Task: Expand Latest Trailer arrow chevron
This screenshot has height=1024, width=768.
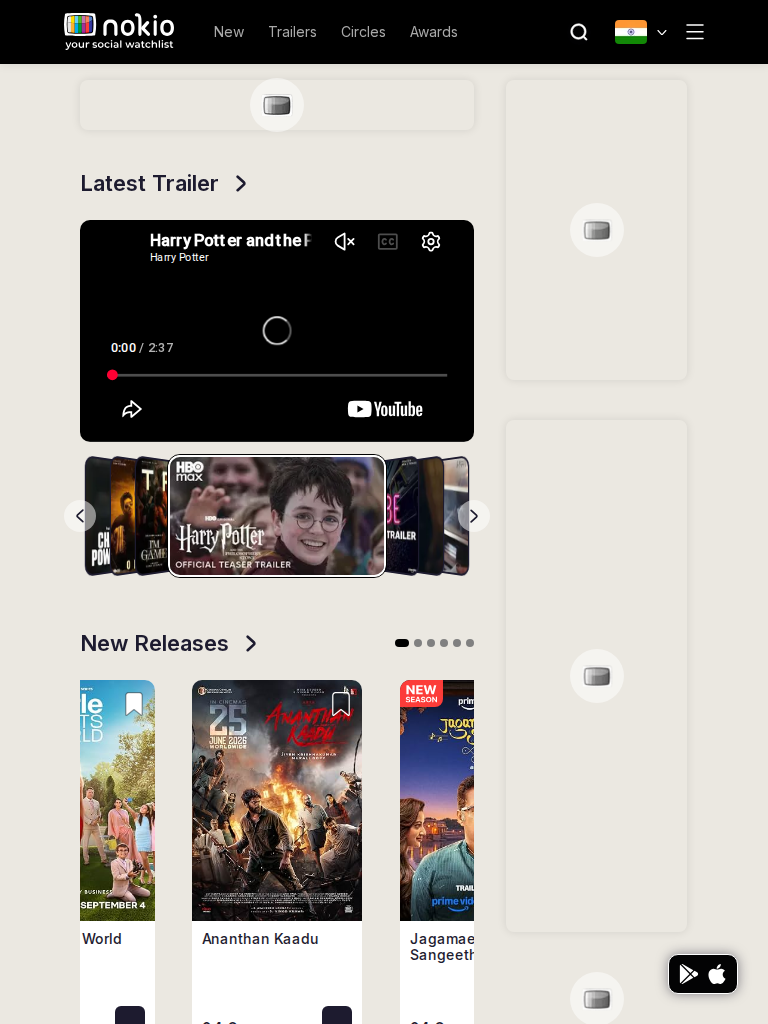Action: click(x=241, y=184)
